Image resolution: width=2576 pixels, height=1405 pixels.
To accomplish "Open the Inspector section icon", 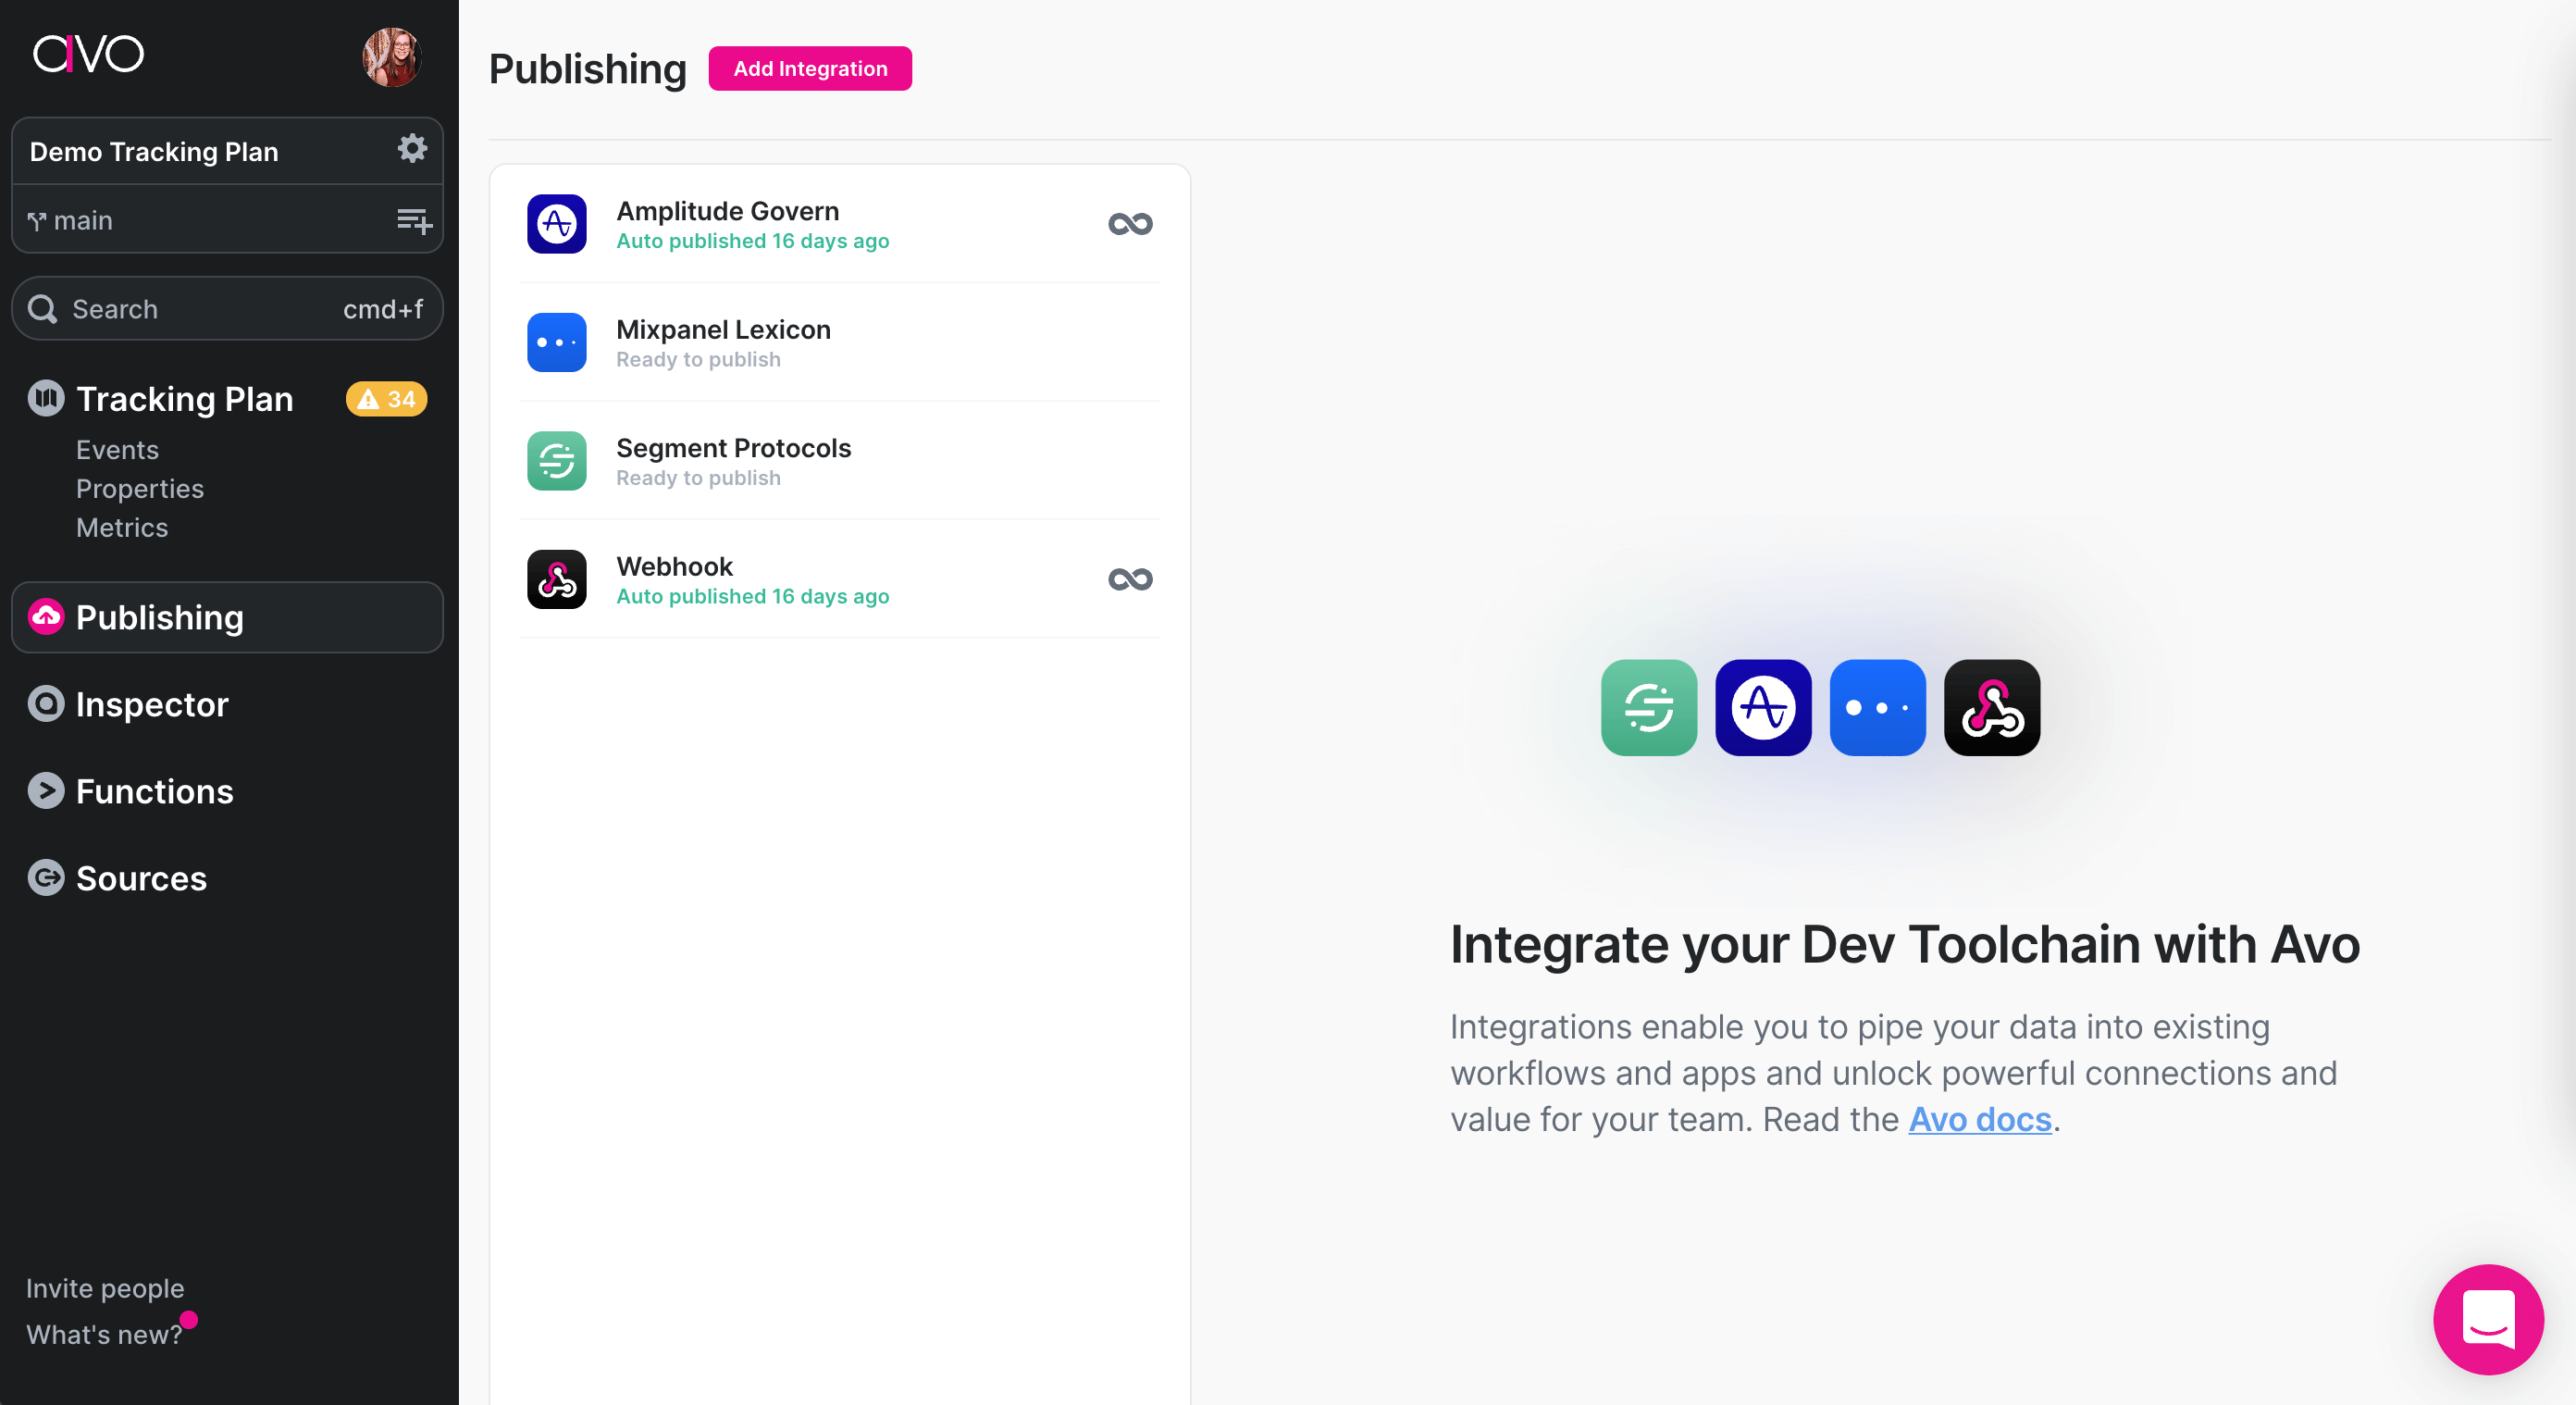I will pyautogui.click(x=44, y=704).
